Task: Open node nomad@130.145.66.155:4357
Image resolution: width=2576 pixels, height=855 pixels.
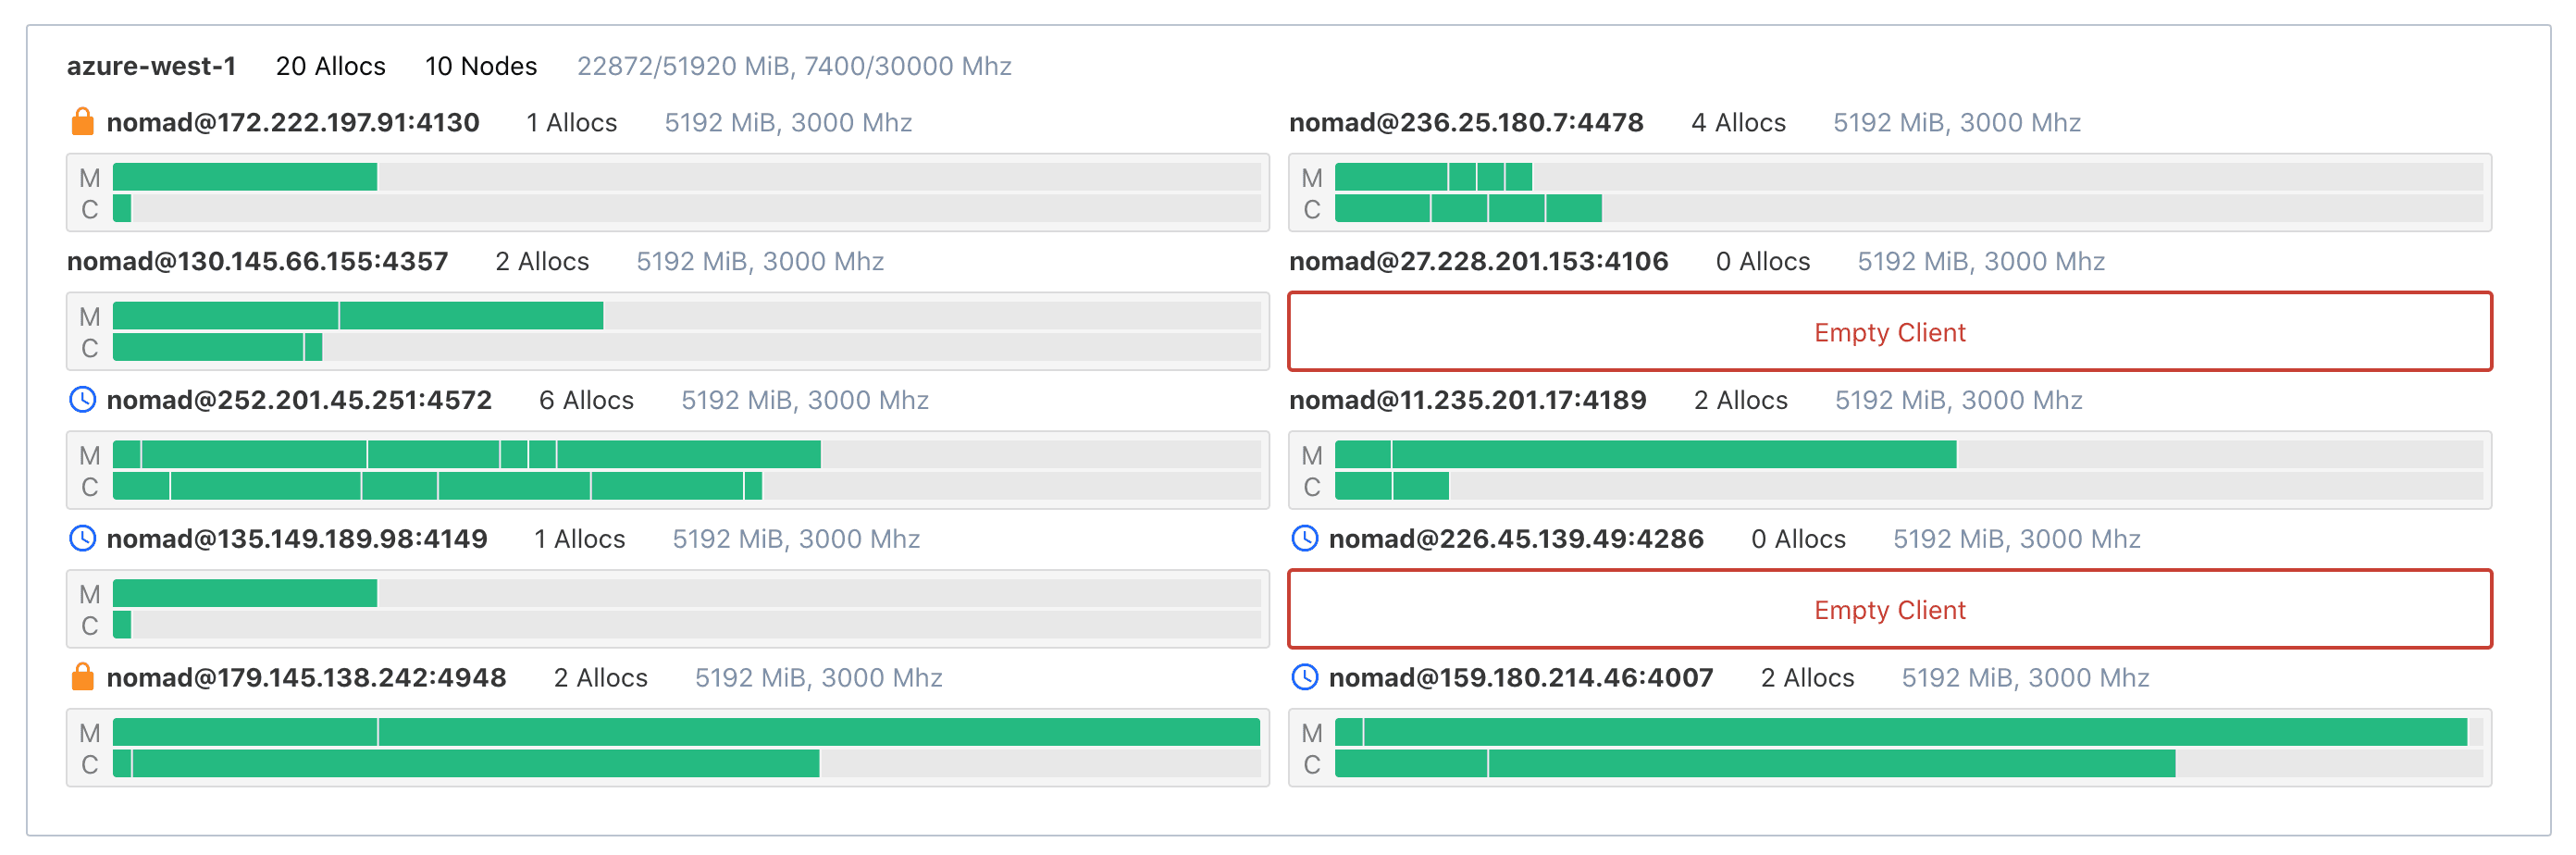Action: 257,261
